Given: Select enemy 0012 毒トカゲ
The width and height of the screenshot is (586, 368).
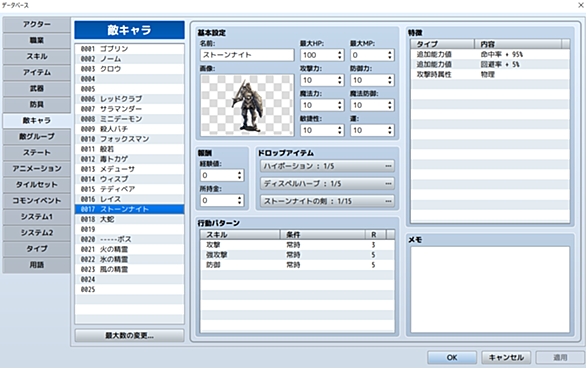Looking at the screenshot, I should pyautogui.click(x=129, y=159).
